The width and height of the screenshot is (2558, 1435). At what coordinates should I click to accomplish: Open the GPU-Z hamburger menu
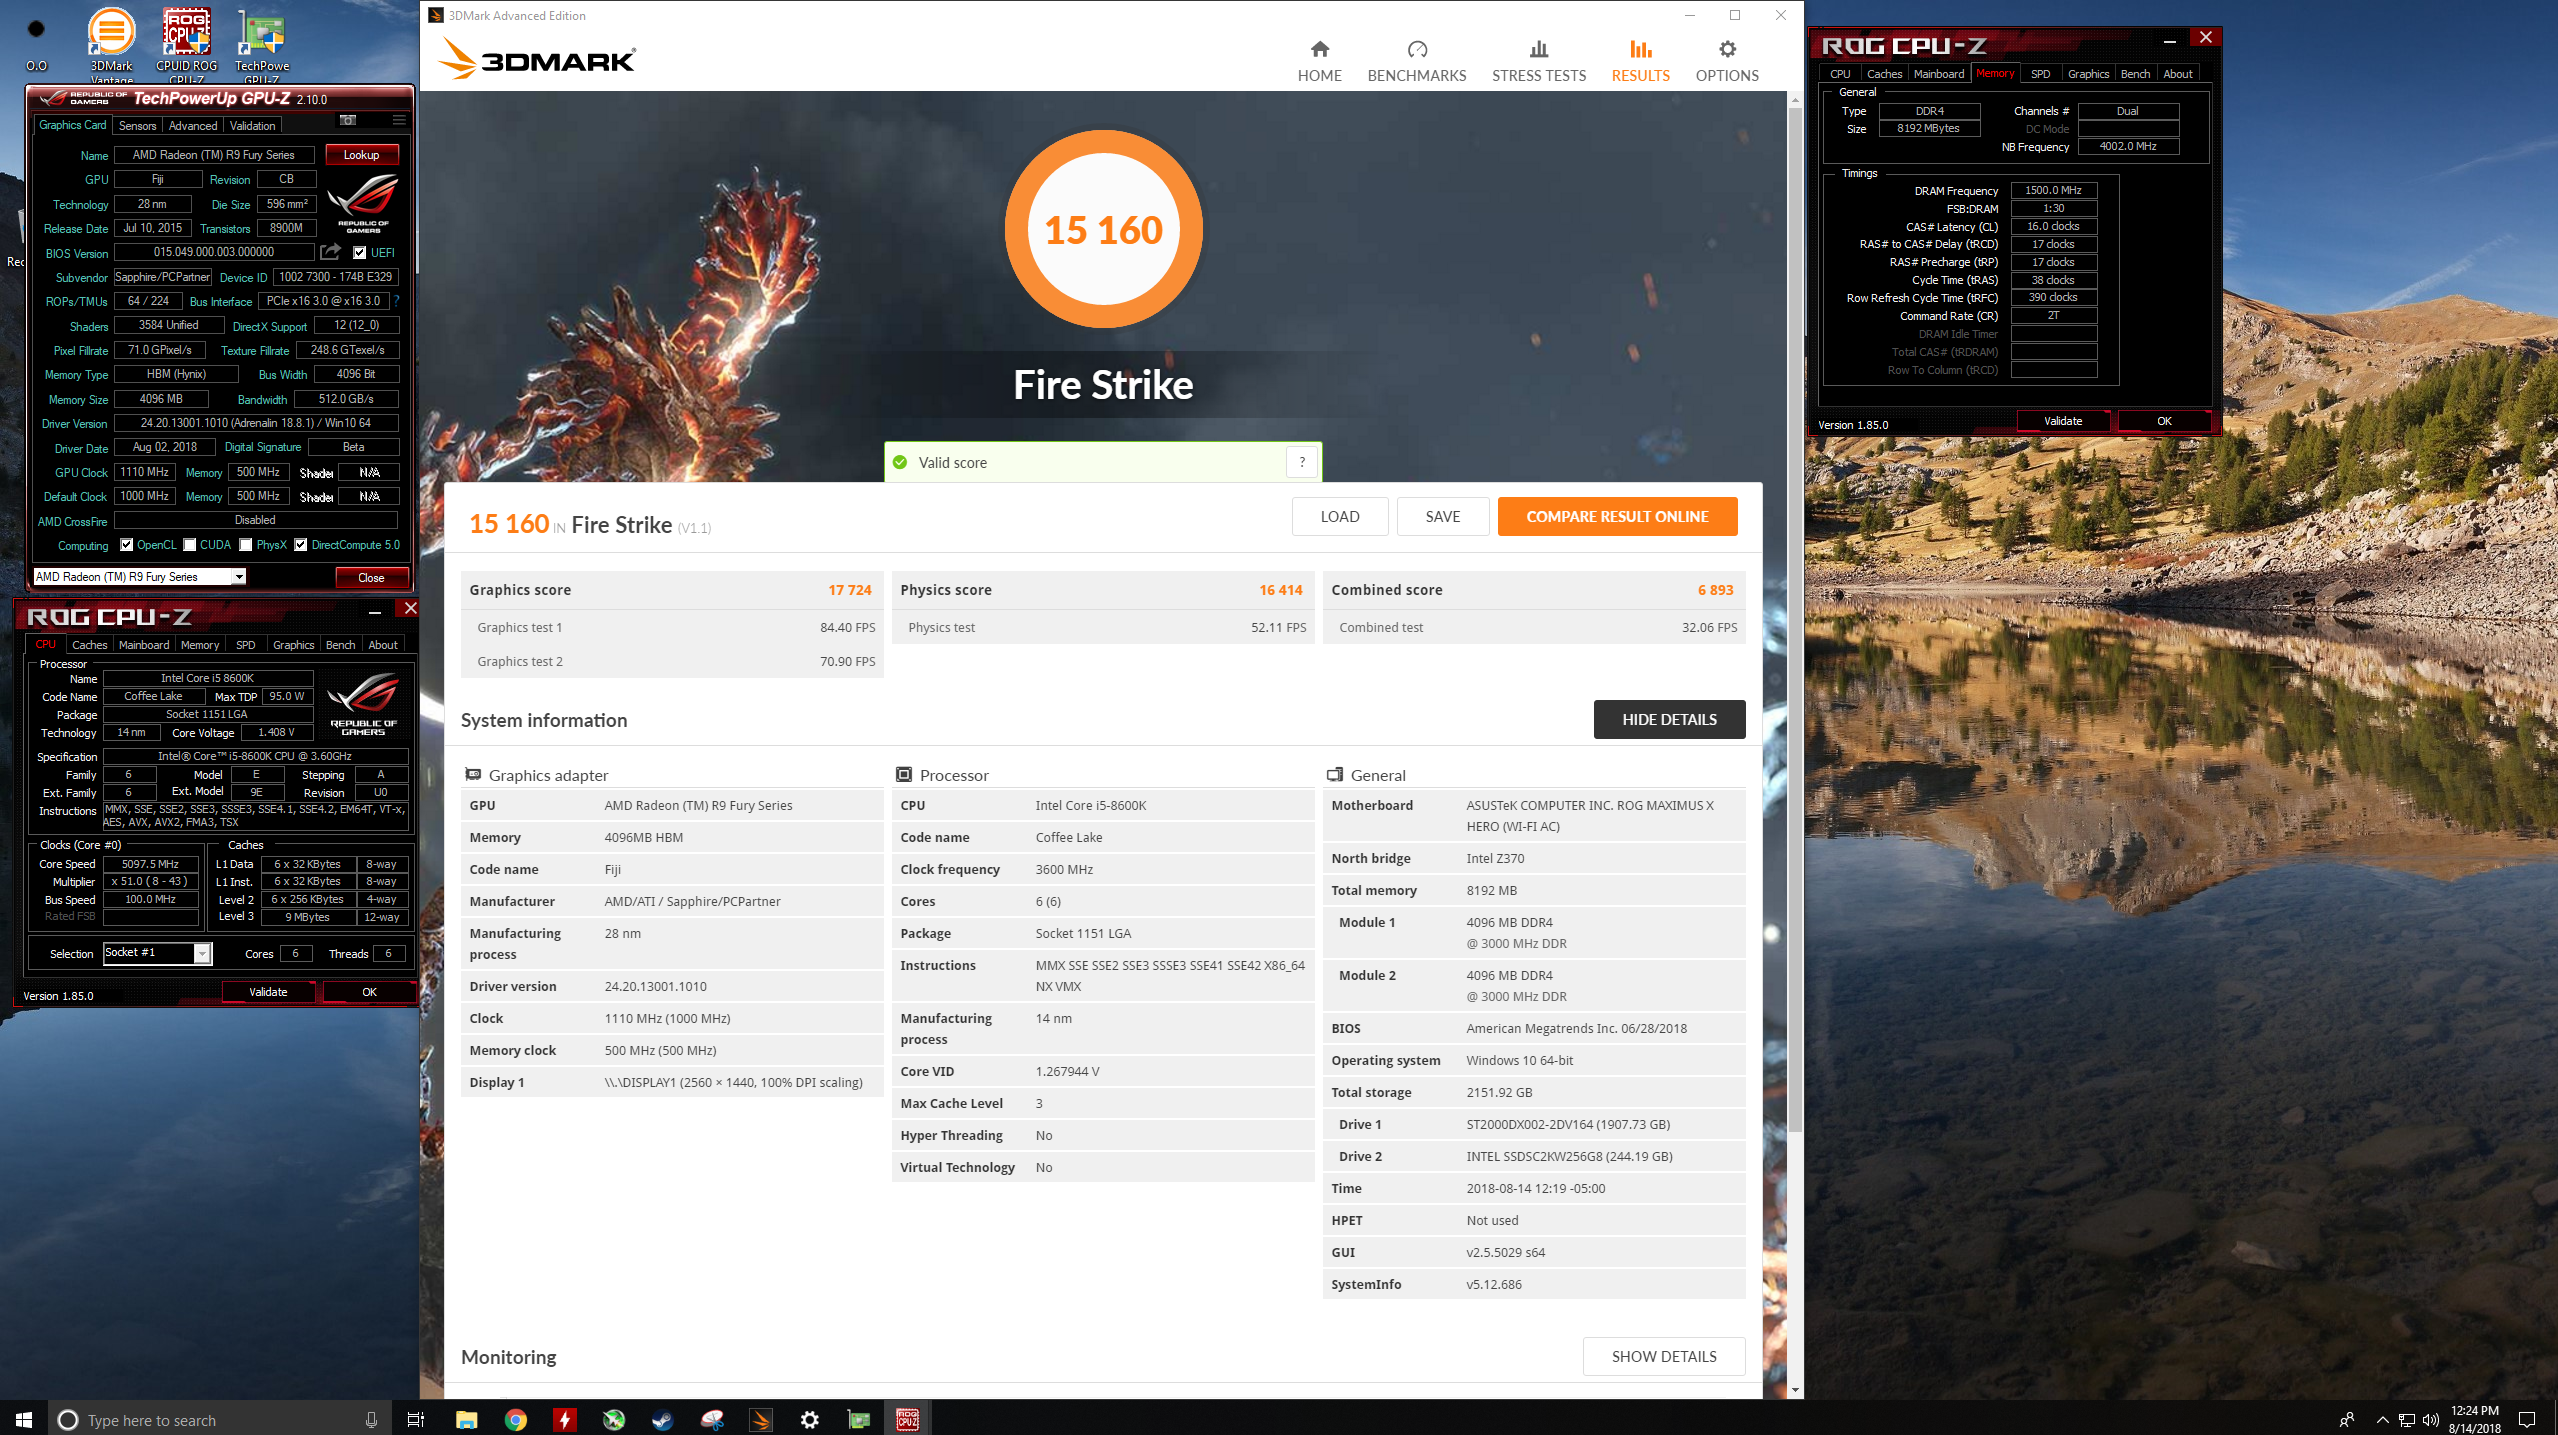(399, 121)
